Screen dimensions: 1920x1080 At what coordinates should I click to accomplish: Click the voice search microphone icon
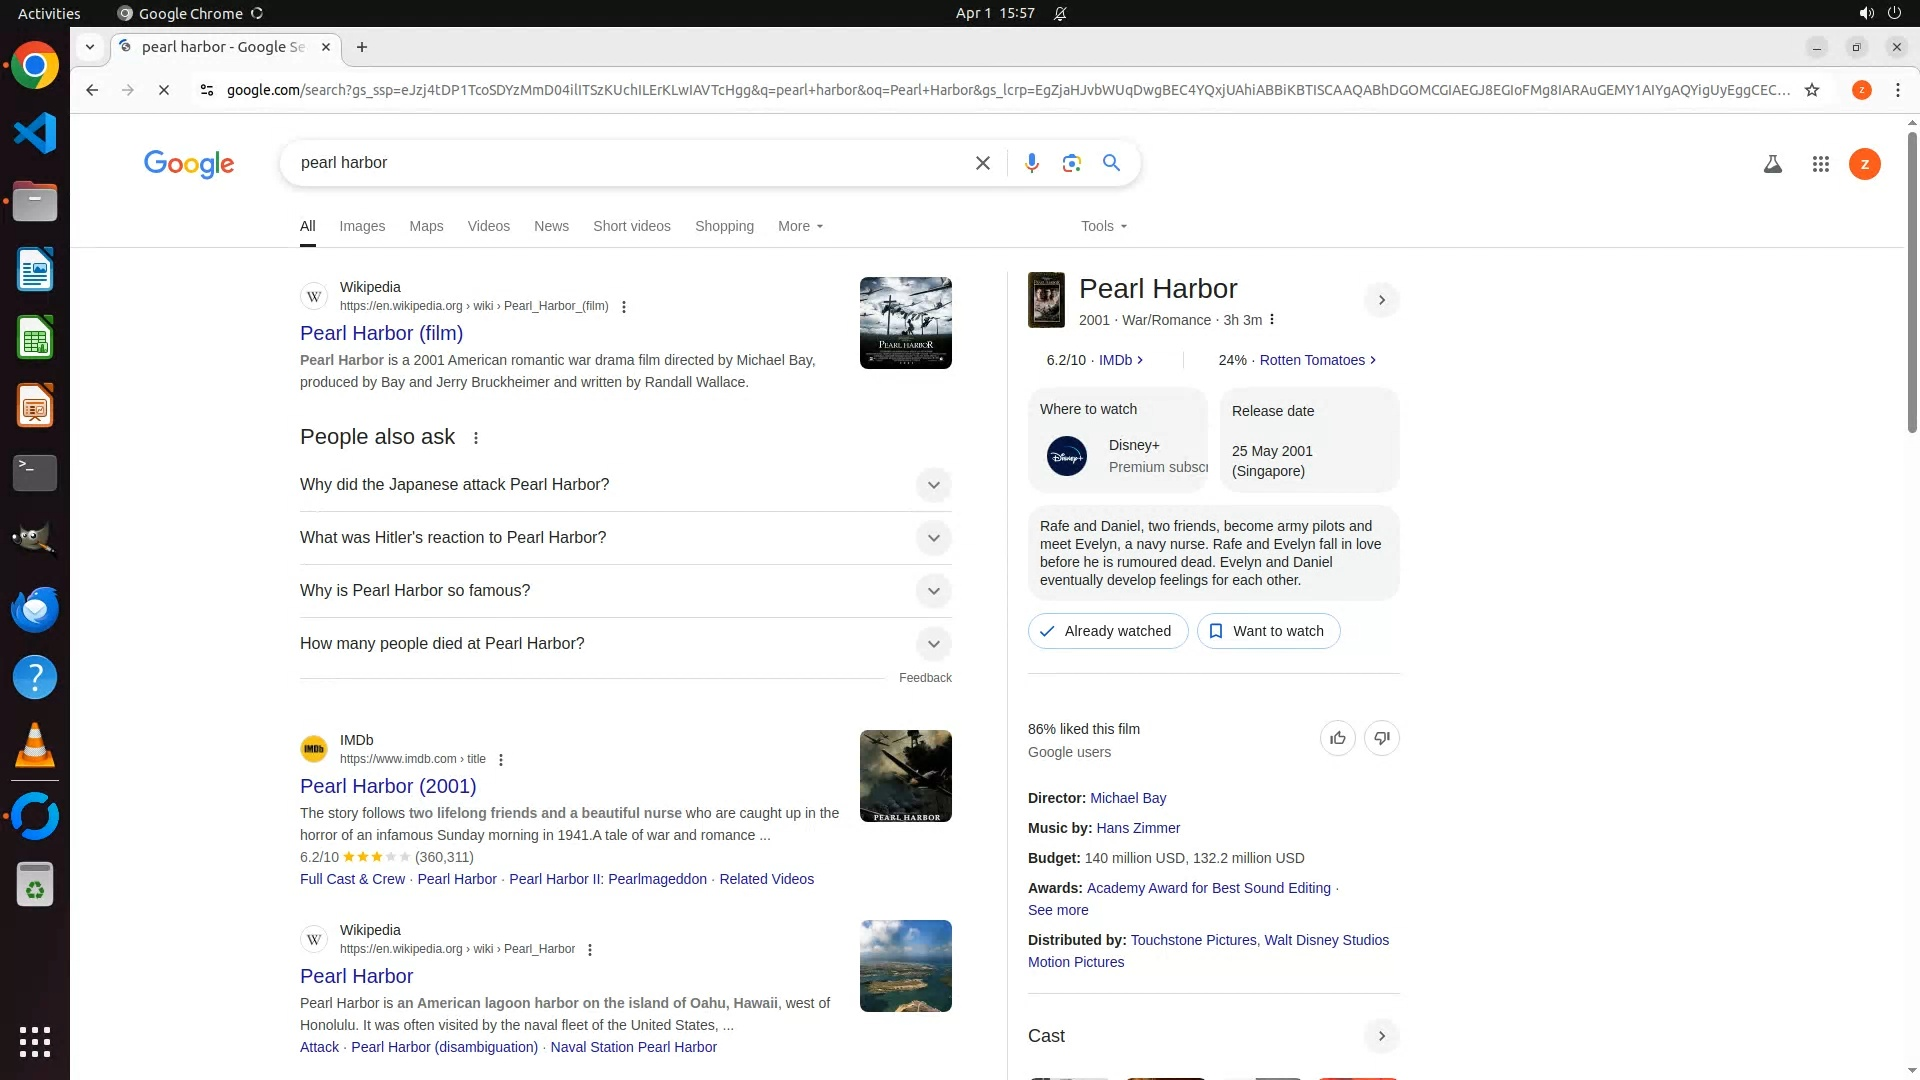pyautogui.click(x=1031, y=163)
